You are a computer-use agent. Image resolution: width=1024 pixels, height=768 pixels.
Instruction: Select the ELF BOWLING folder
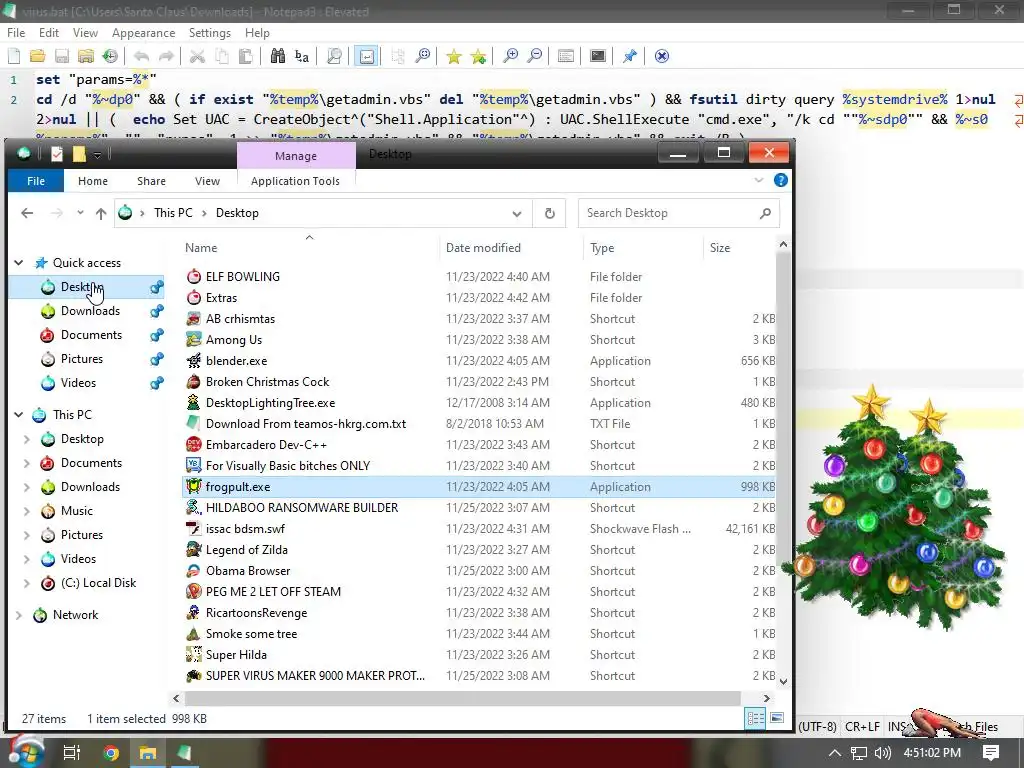click(x=478, y=277)
